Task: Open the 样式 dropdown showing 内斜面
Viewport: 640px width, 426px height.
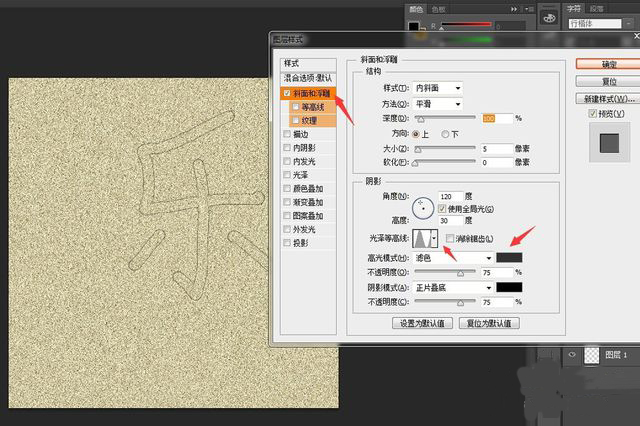Action: point(438,89)
